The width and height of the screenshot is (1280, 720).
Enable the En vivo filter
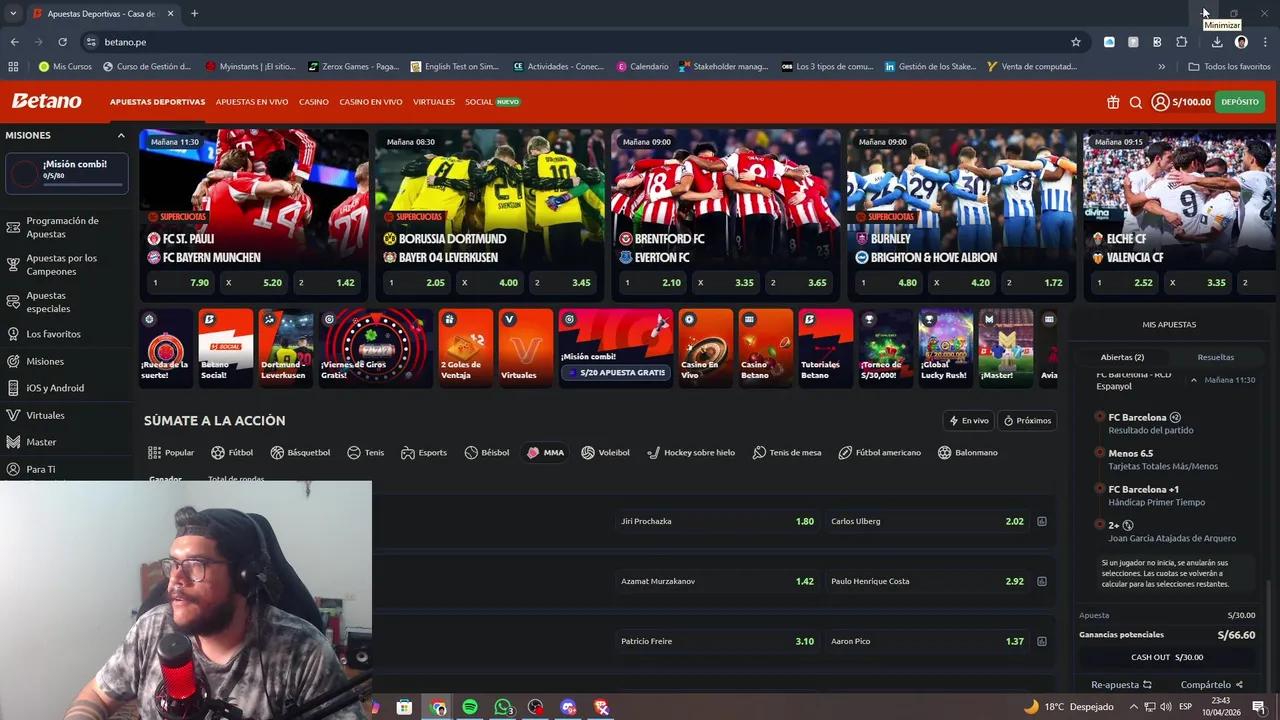tap(968, 420)
